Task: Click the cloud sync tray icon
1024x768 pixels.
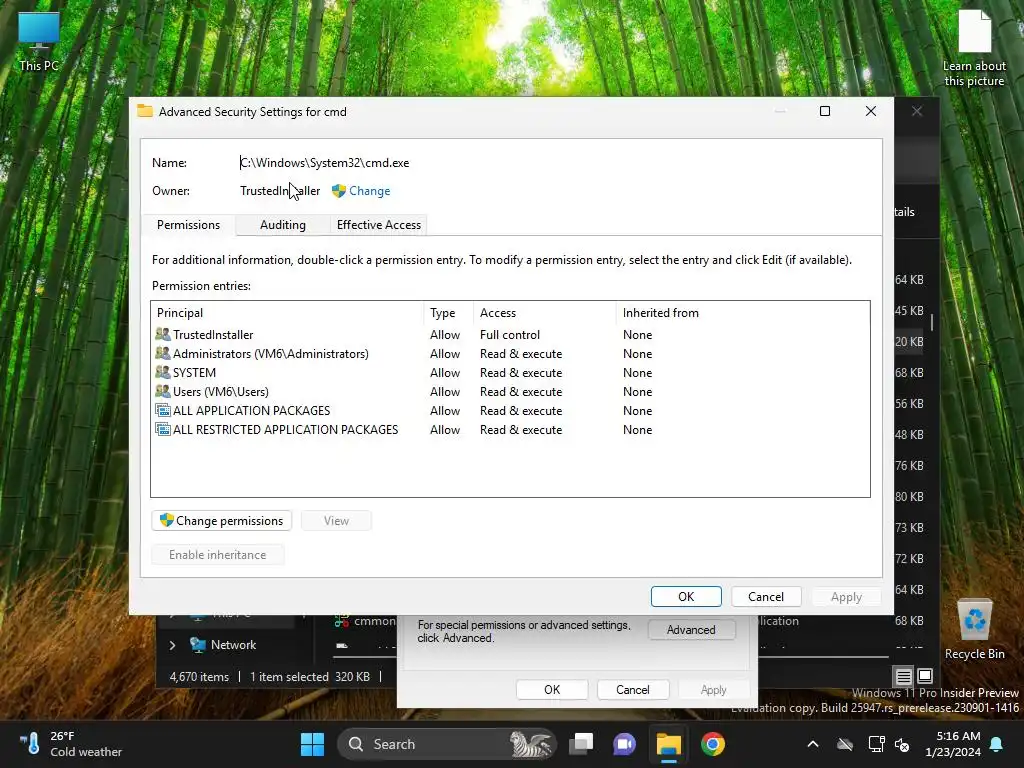Action: pyautogui.click(x=845, y=744)
